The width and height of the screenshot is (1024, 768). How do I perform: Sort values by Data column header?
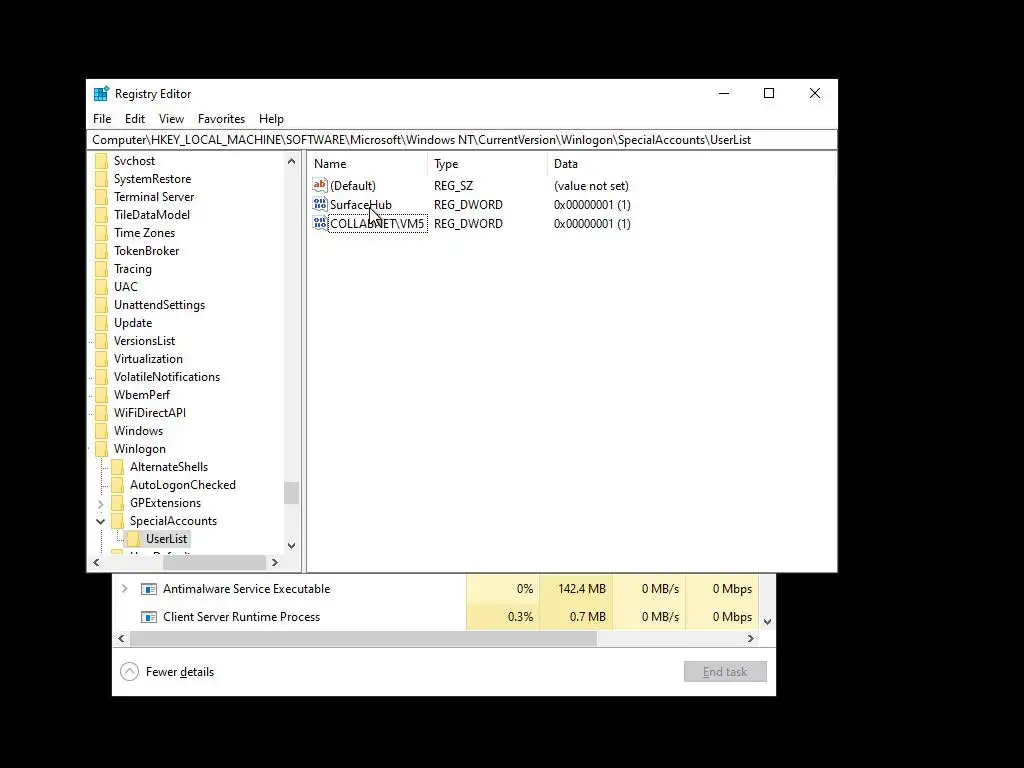point(691,164)
